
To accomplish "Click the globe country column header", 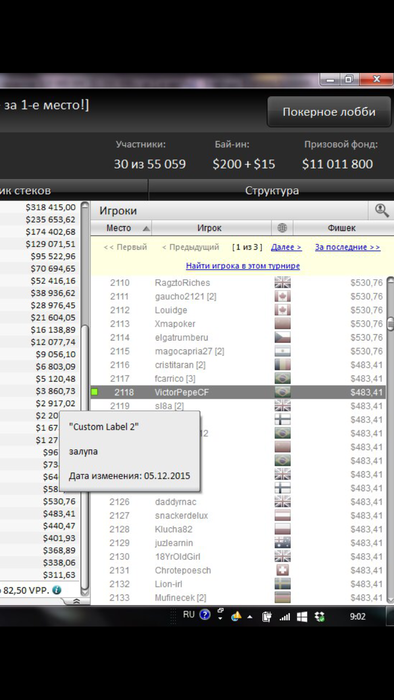I will [282, 228].
